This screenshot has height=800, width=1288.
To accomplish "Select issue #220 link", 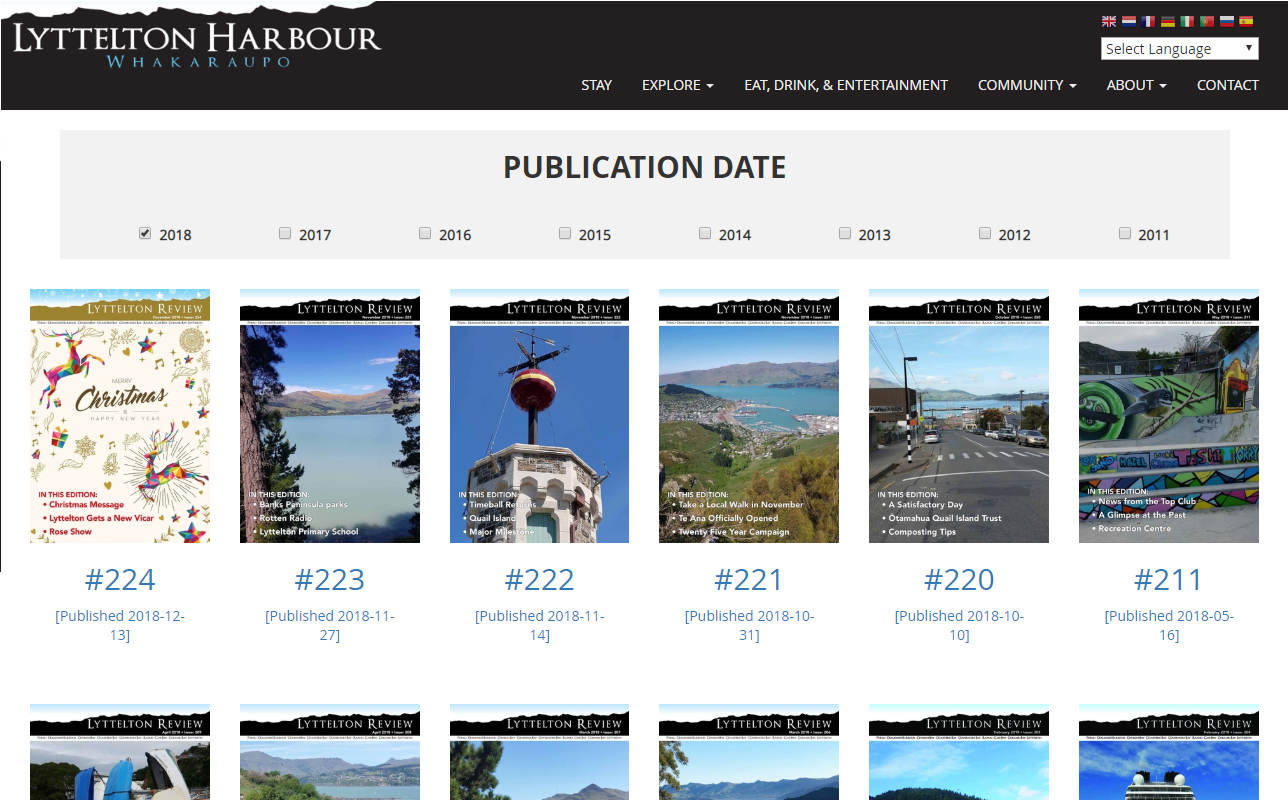I will [959, 579].
